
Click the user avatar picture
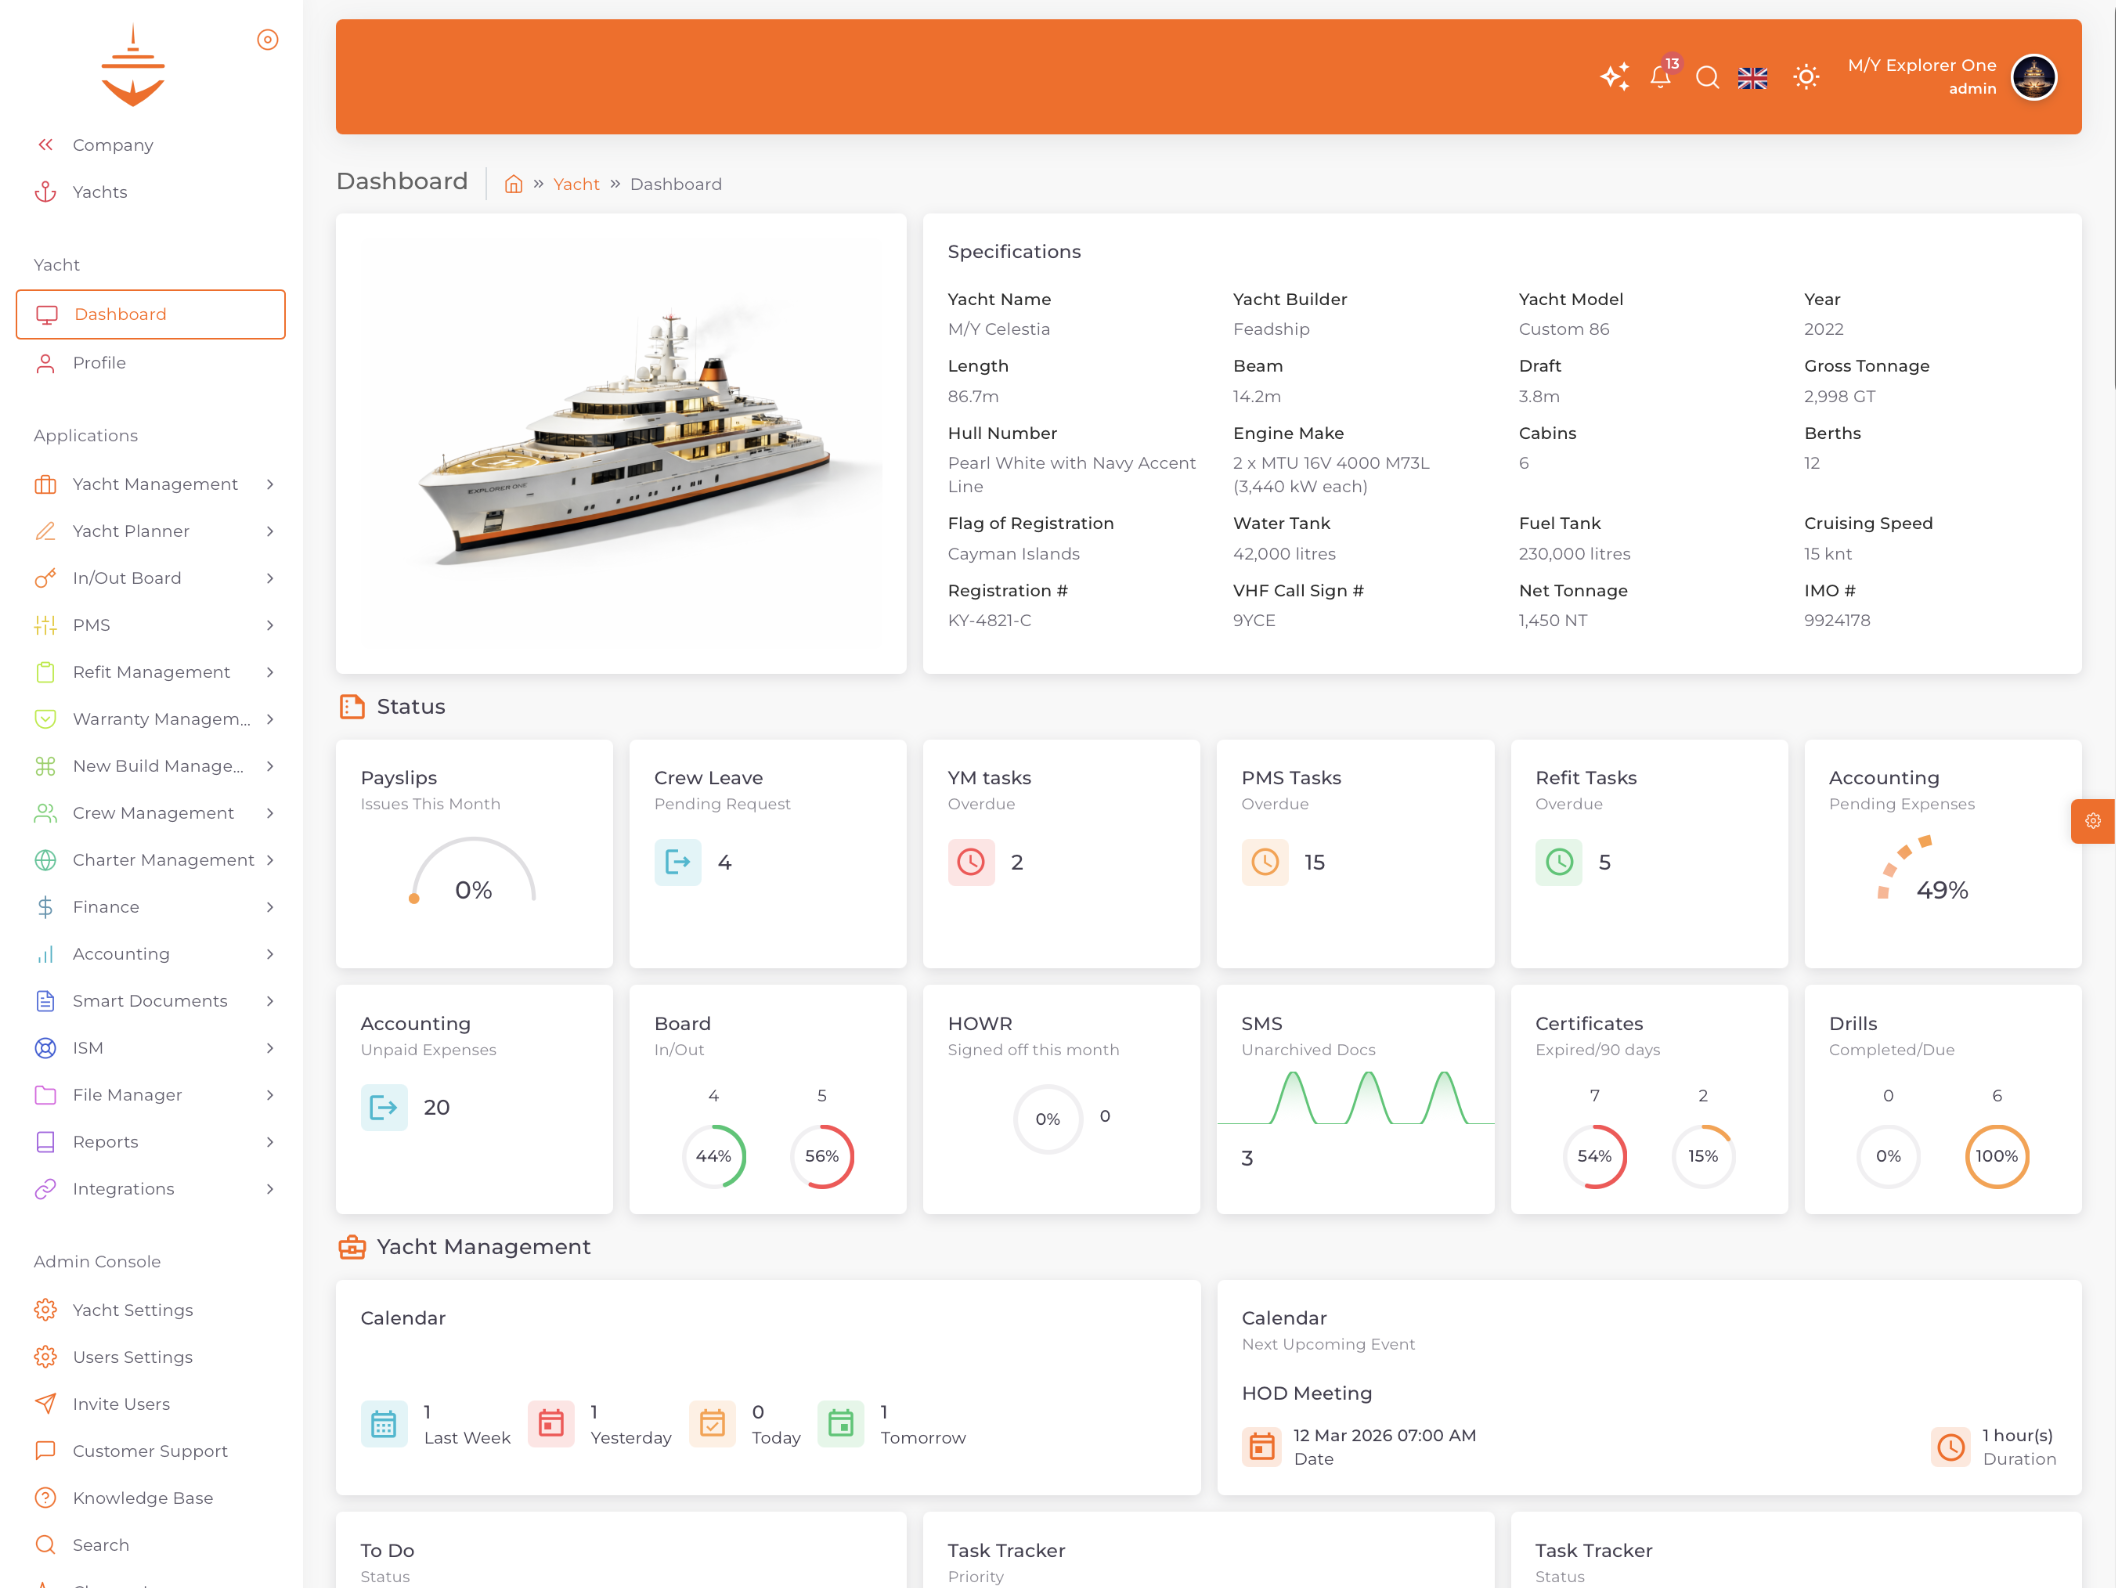(x=2033, y=77)
